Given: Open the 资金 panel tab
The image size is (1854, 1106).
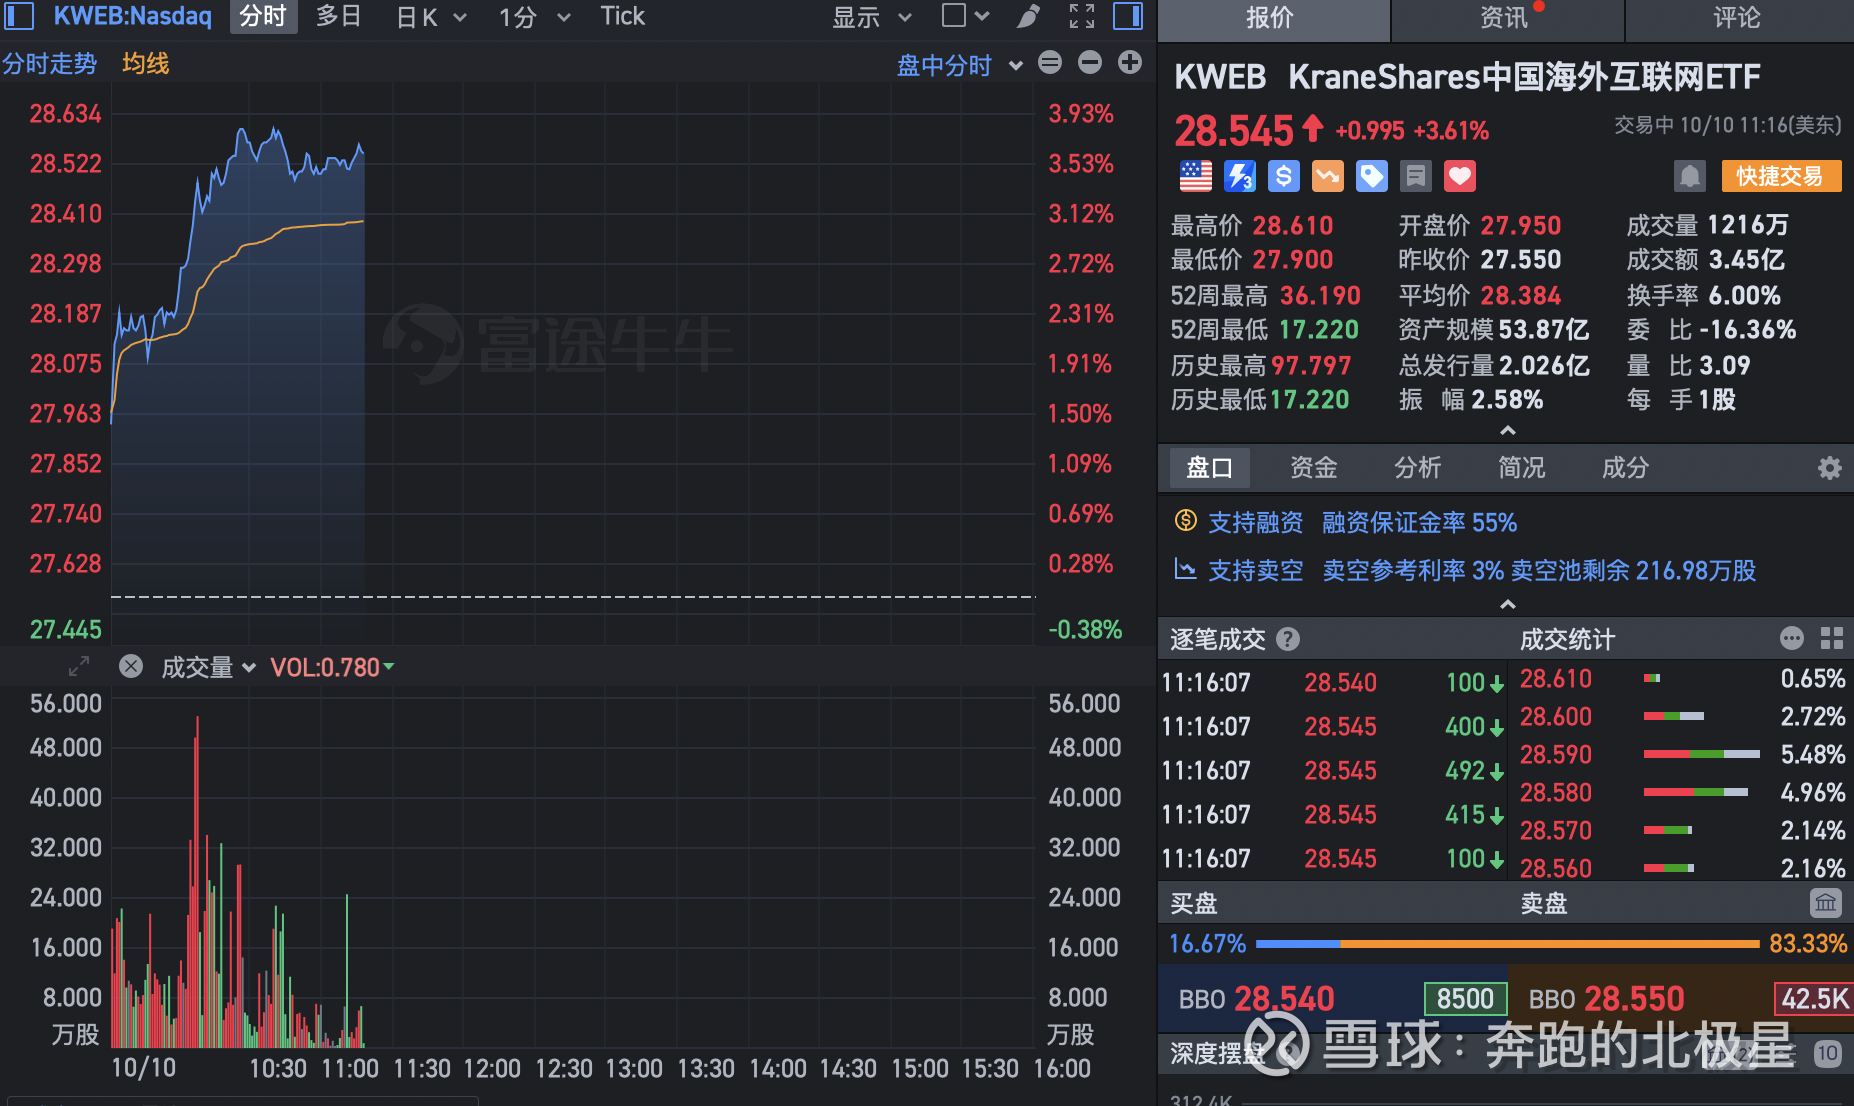Looking at the screenshot, I should pyautogui.click(x=1313, y=467).
